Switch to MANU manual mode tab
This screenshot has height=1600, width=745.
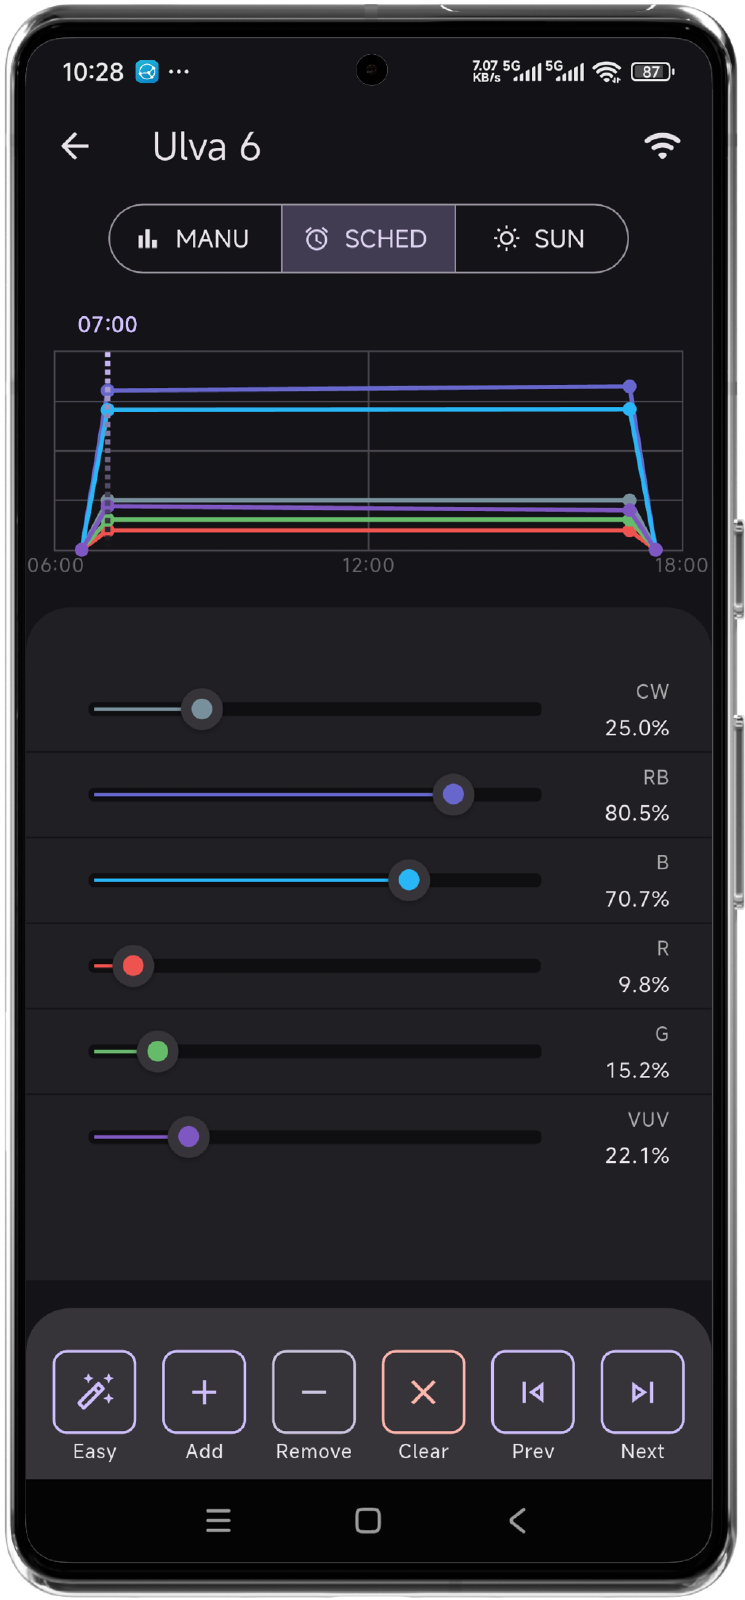point(196,239)
